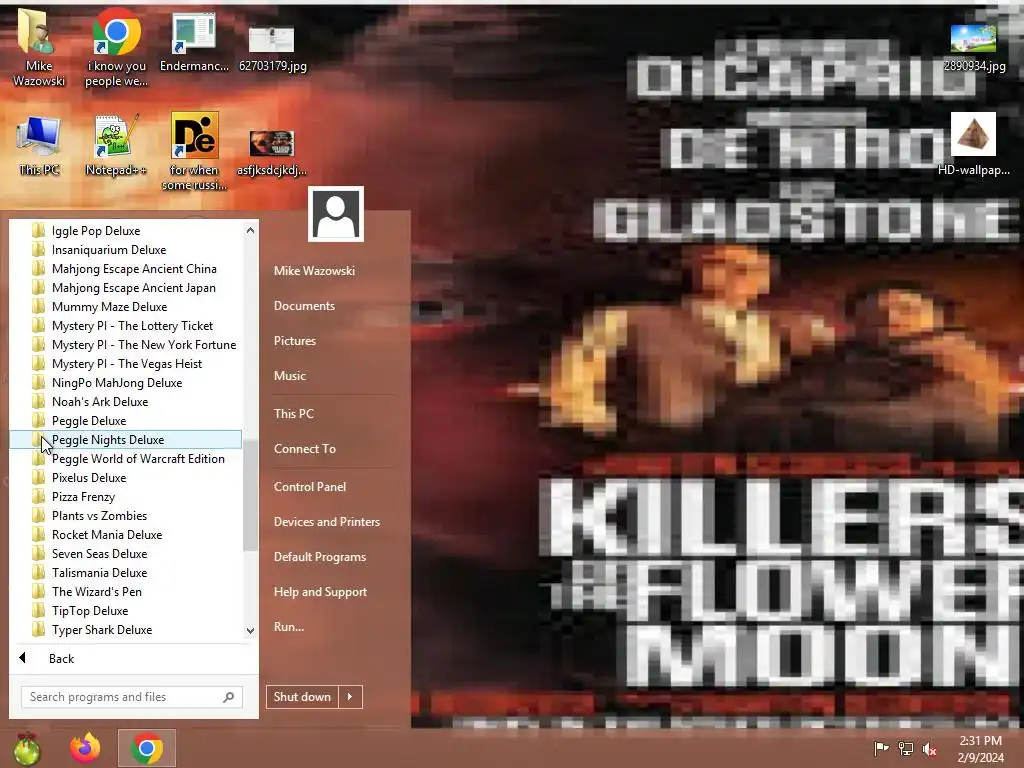Open This PC from Start menu

(x=294, y=413)
